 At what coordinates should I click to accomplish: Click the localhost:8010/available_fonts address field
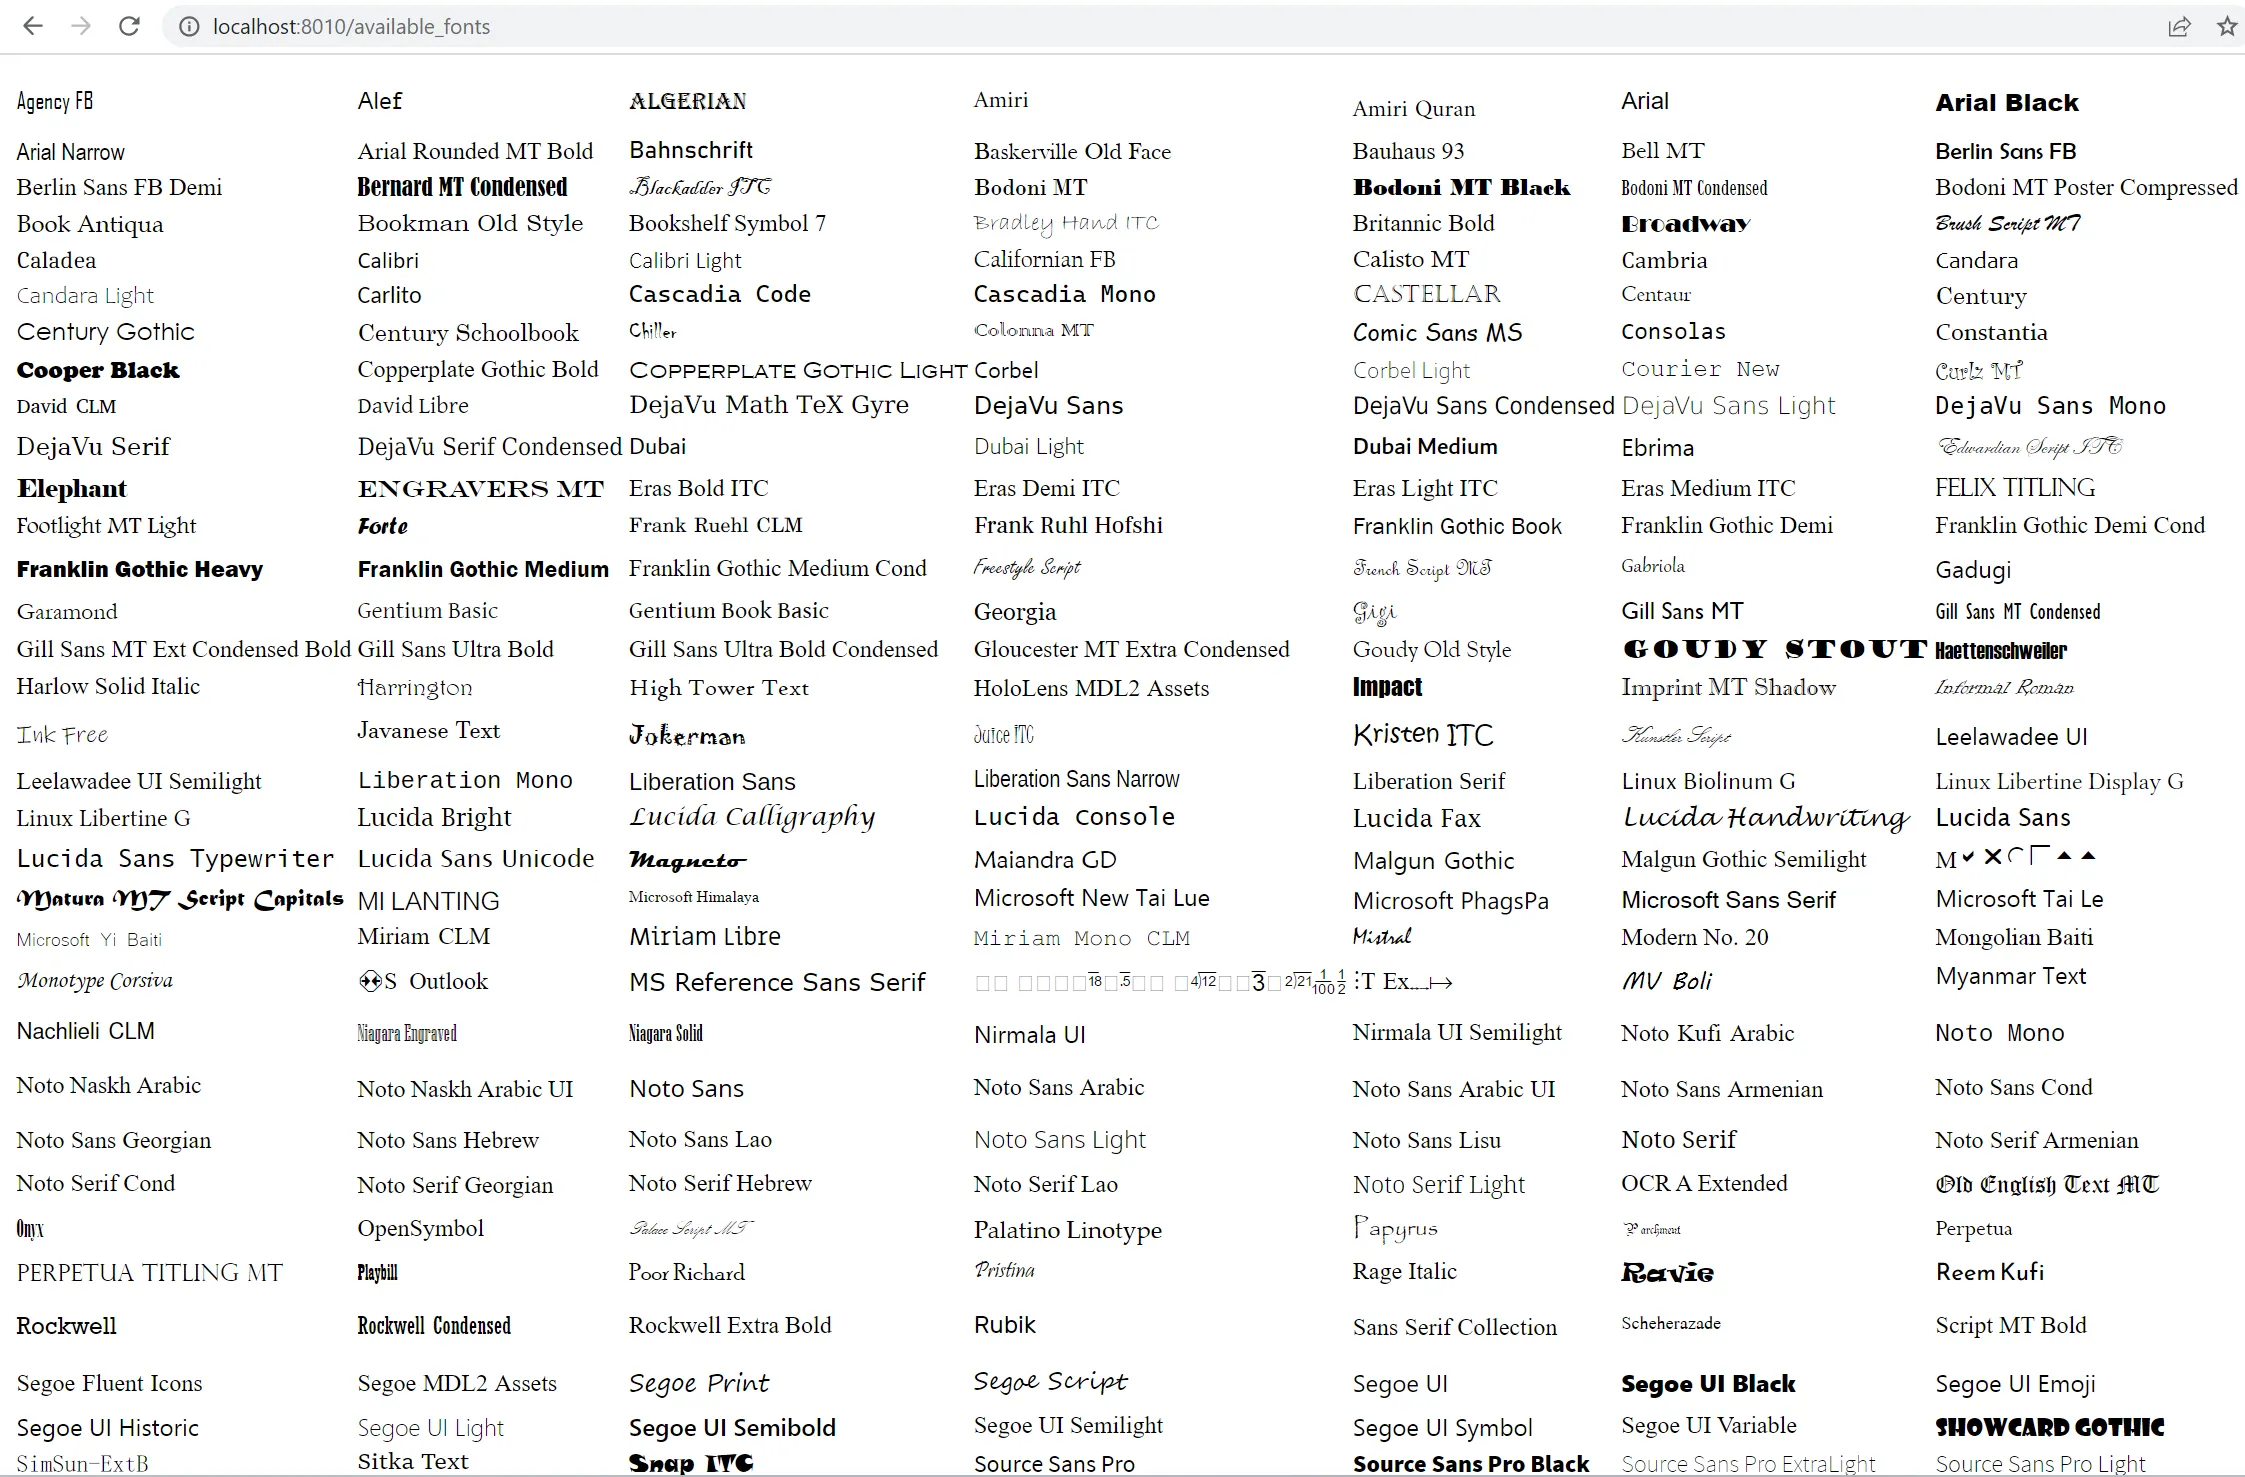tap(351, 27)
